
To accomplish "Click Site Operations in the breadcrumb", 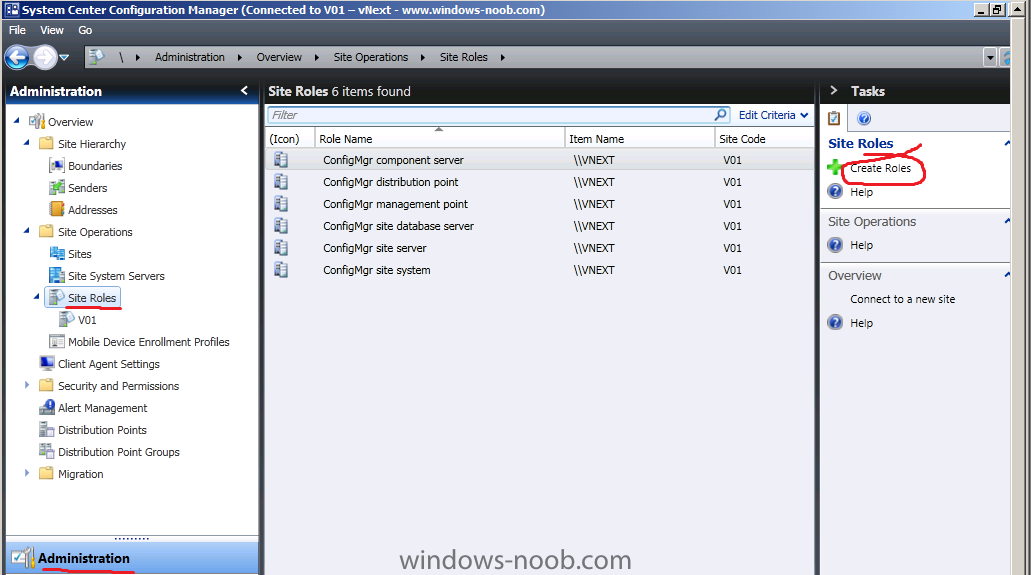I will pyautogui.click(x=370, y=57).
